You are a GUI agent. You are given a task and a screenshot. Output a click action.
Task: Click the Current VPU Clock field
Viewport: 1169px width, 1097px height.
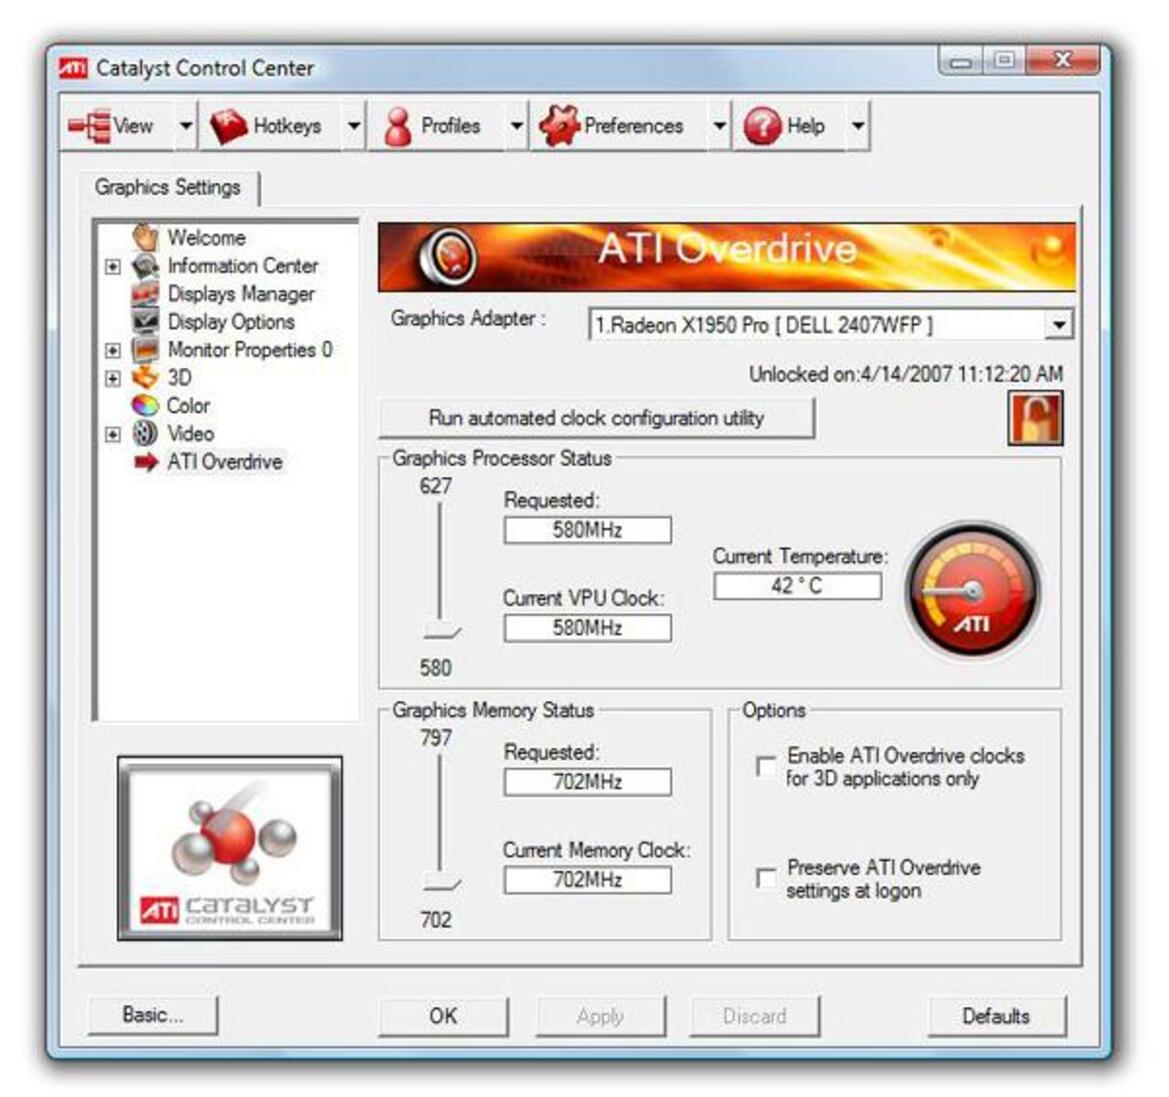tap(587, 628)
